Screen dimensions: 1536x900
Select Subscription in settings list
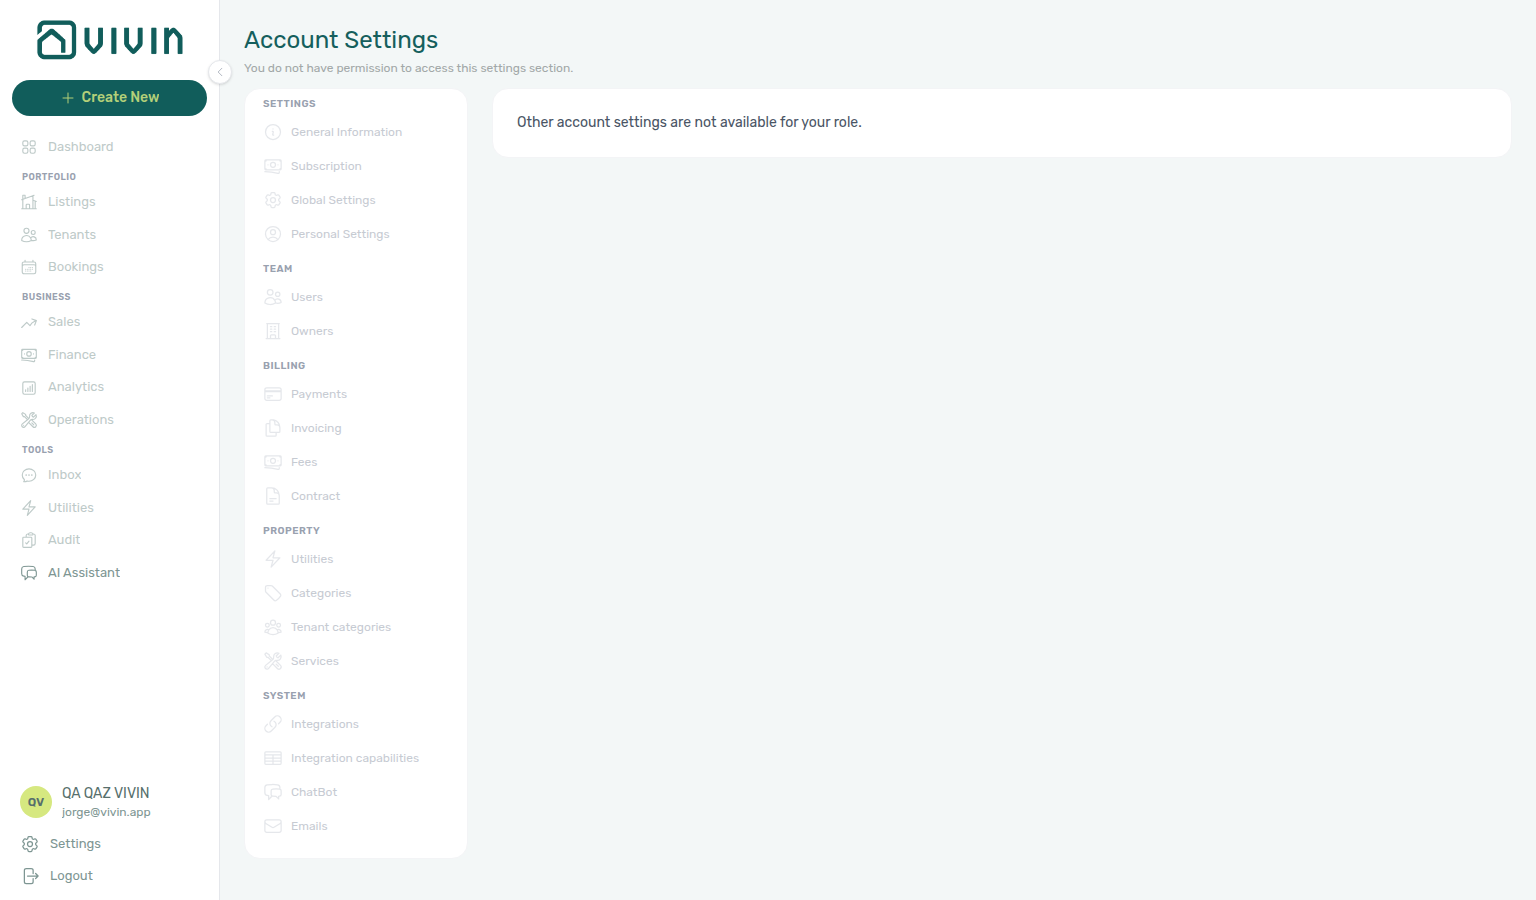[326, 166]
